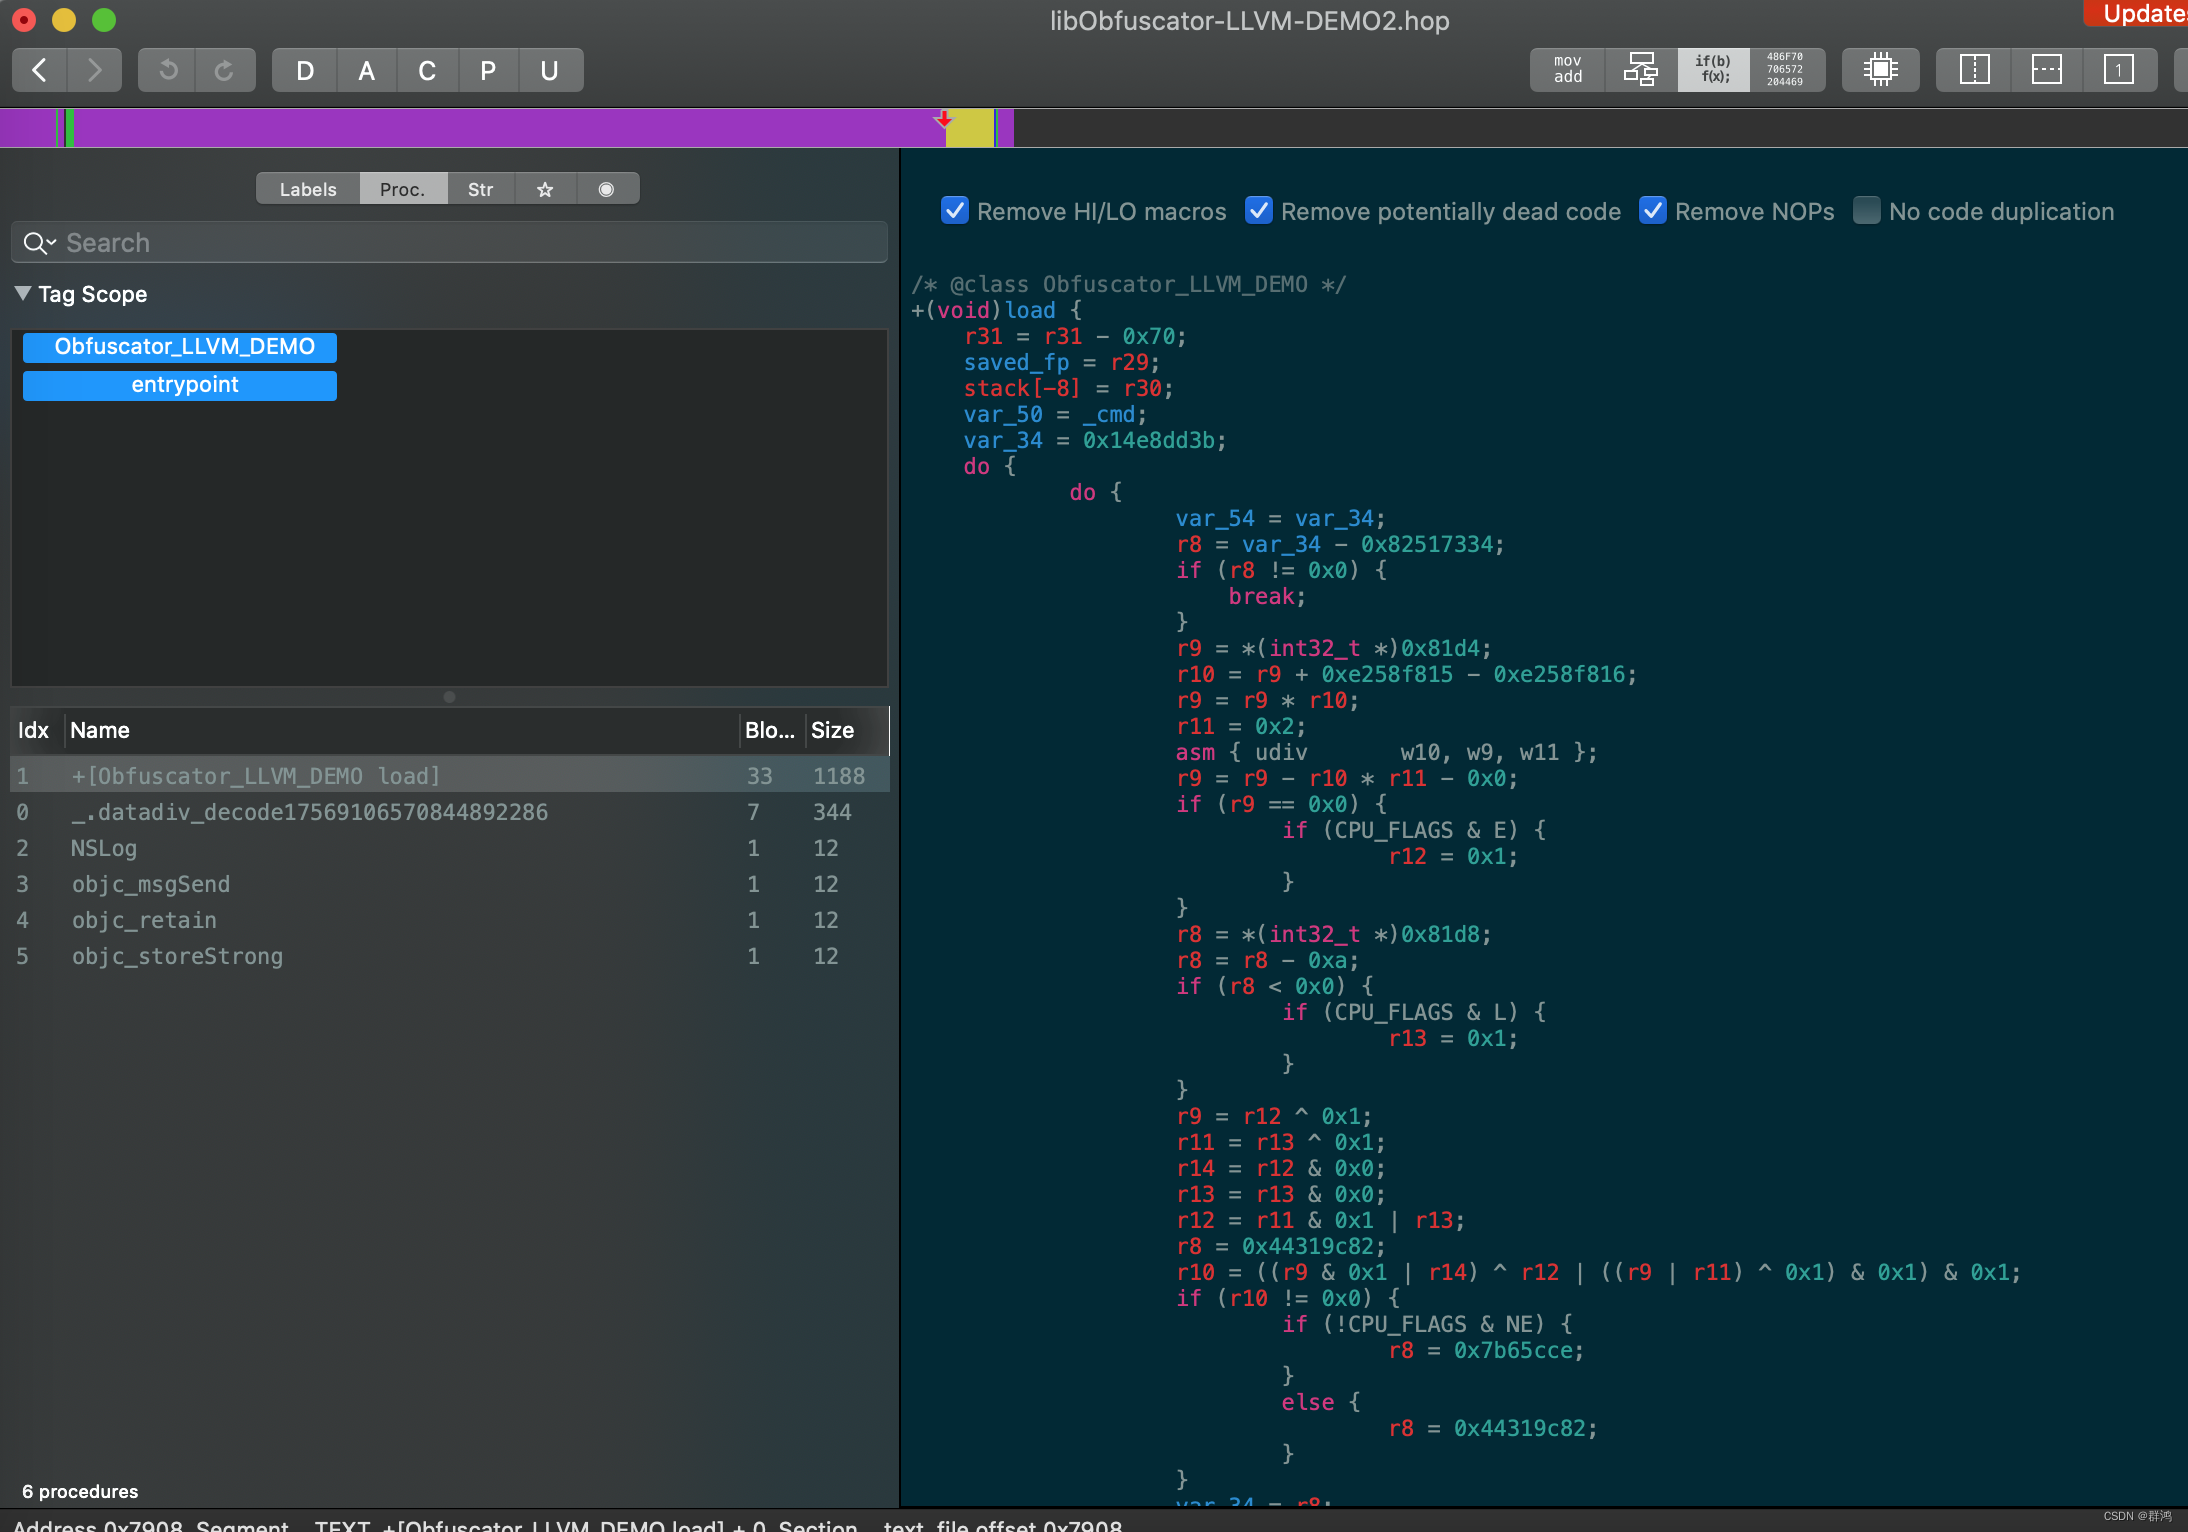Viewport: 2188px width, 1532px height.
Task: Select pseudo-code if(b) f(x) view
Action: pyautogui.click(x=1713, y=70)
